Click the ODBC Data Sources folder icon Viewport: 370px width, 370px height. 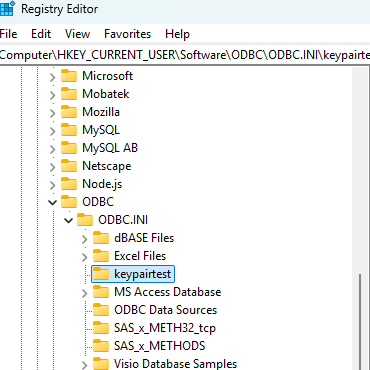pyautogui.click(x=101, y=310)
